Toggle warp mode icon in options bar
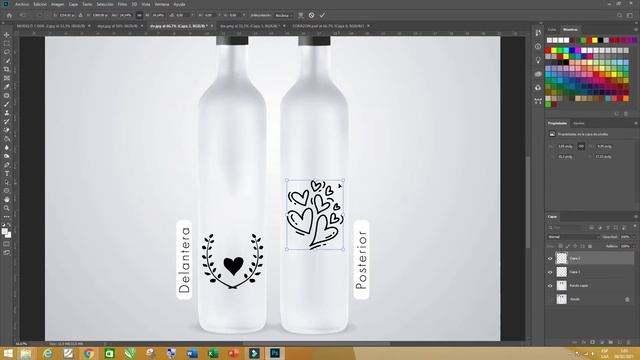 pos(301,15)
